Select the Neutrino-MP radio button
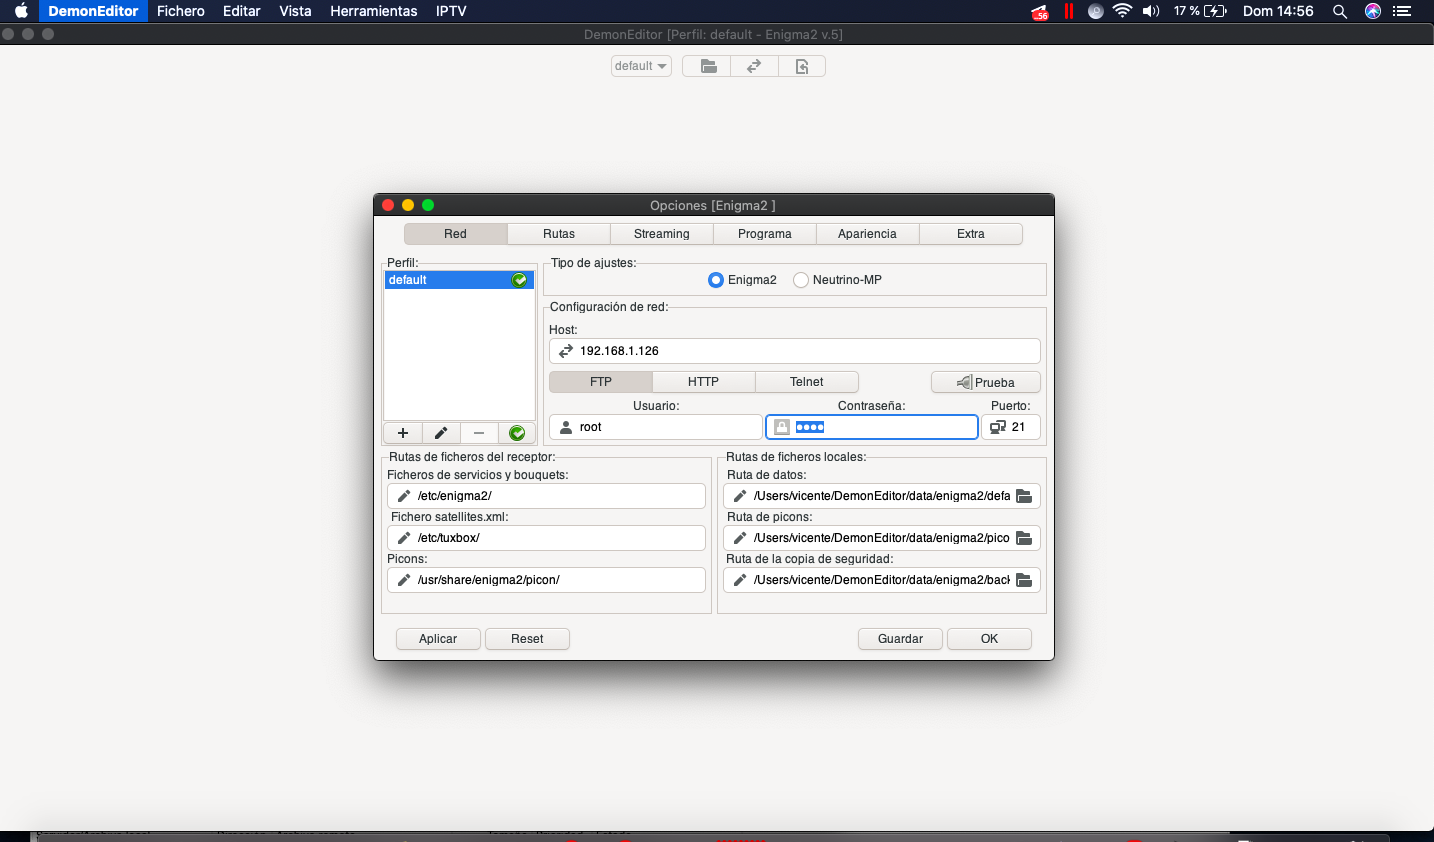Image resolution: width=1434 pixels, height=842 pixels. click(801, 280)
